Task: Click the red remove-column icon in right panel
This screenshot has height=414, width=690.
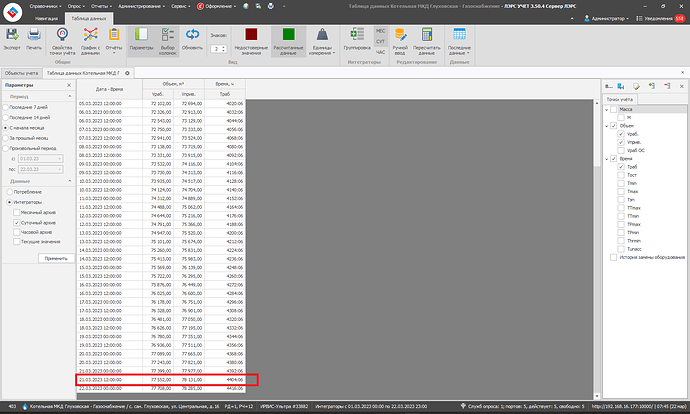Action: (x=667, y=86)
